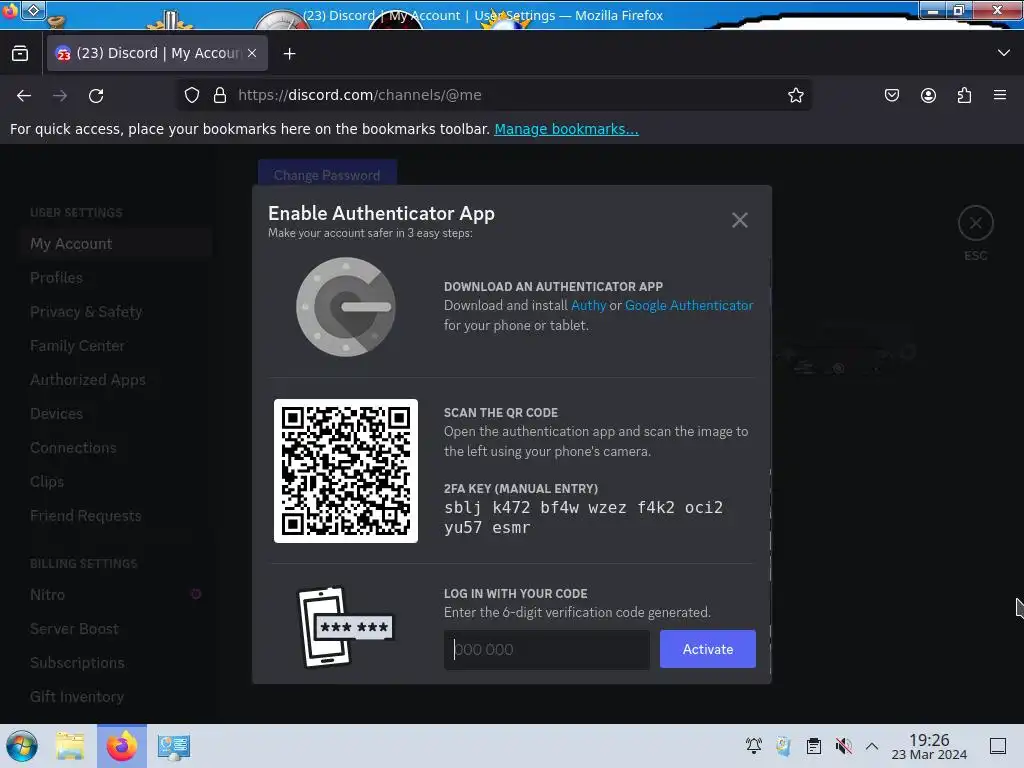Close the Enable Authenticator App dialog

click(x=739, y=220)
